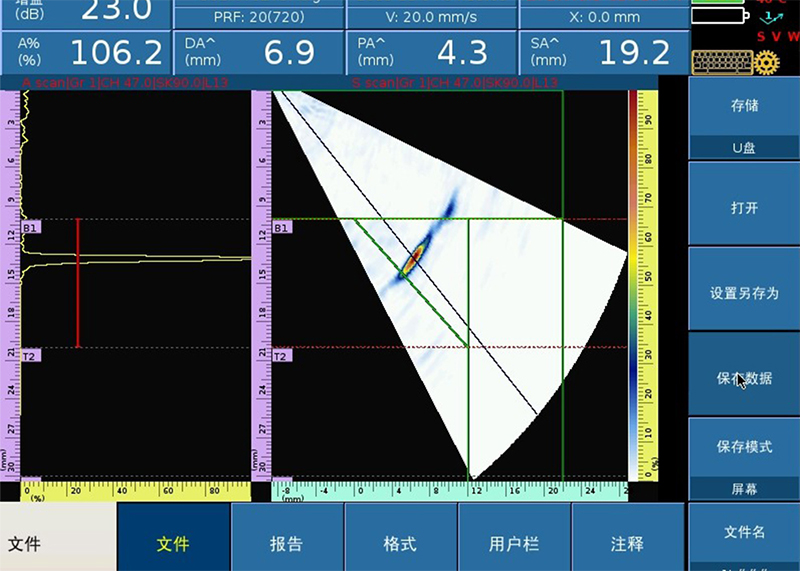
Task: Switch to the 报告 tab
Action: click(x=287, y=537)
